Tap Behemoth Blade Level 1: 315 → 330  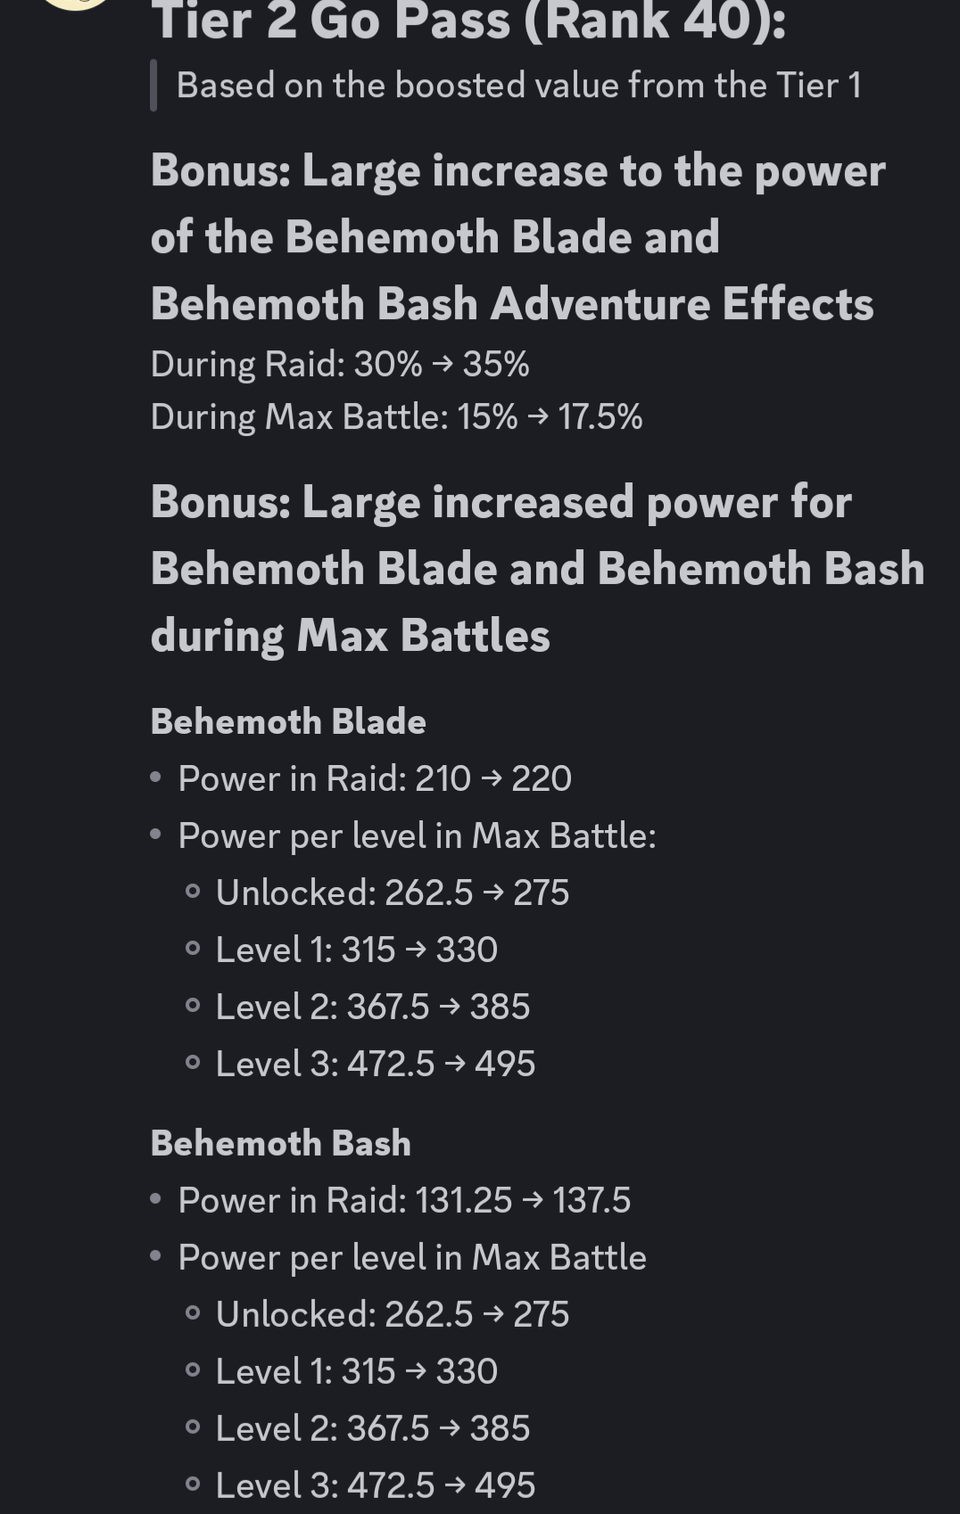click(x=356, y=950)
